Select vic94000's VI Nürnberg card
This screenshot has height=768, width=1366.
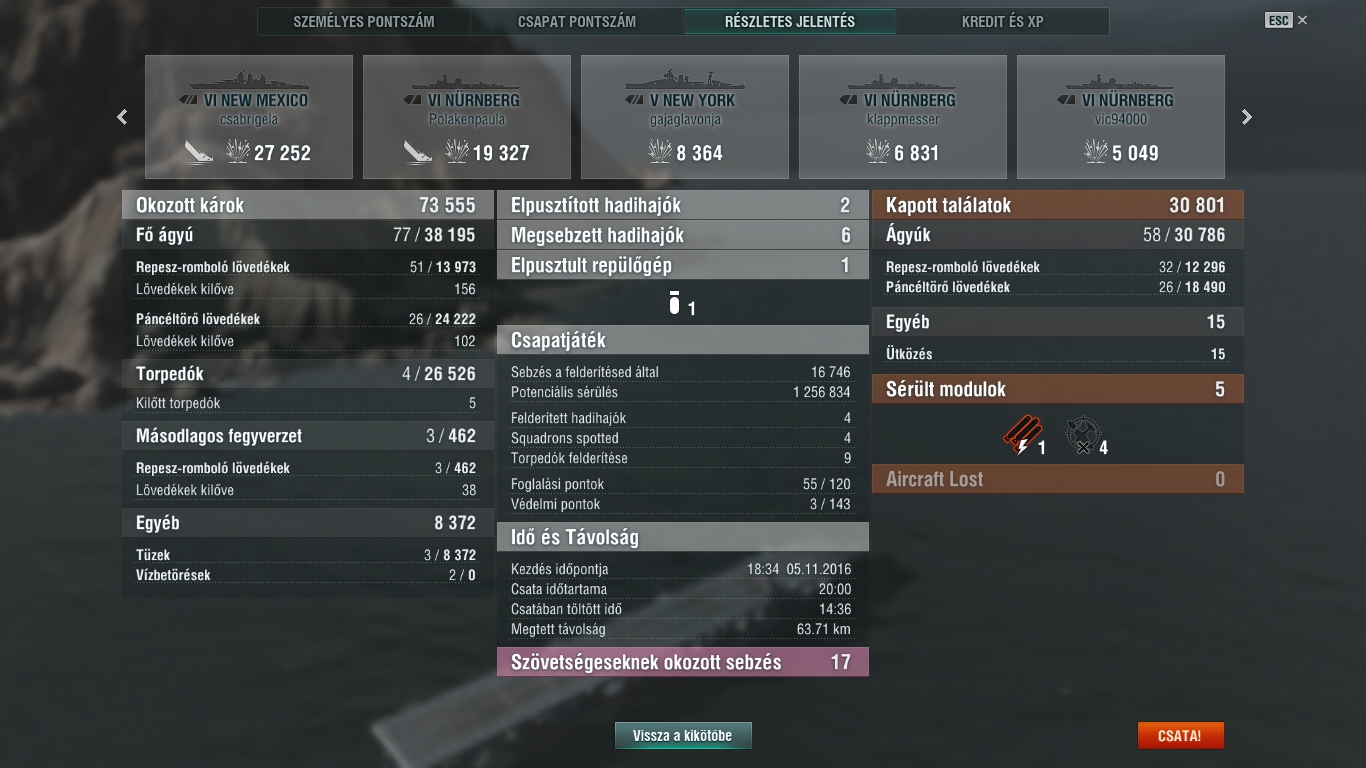[x=1121, y=117]
